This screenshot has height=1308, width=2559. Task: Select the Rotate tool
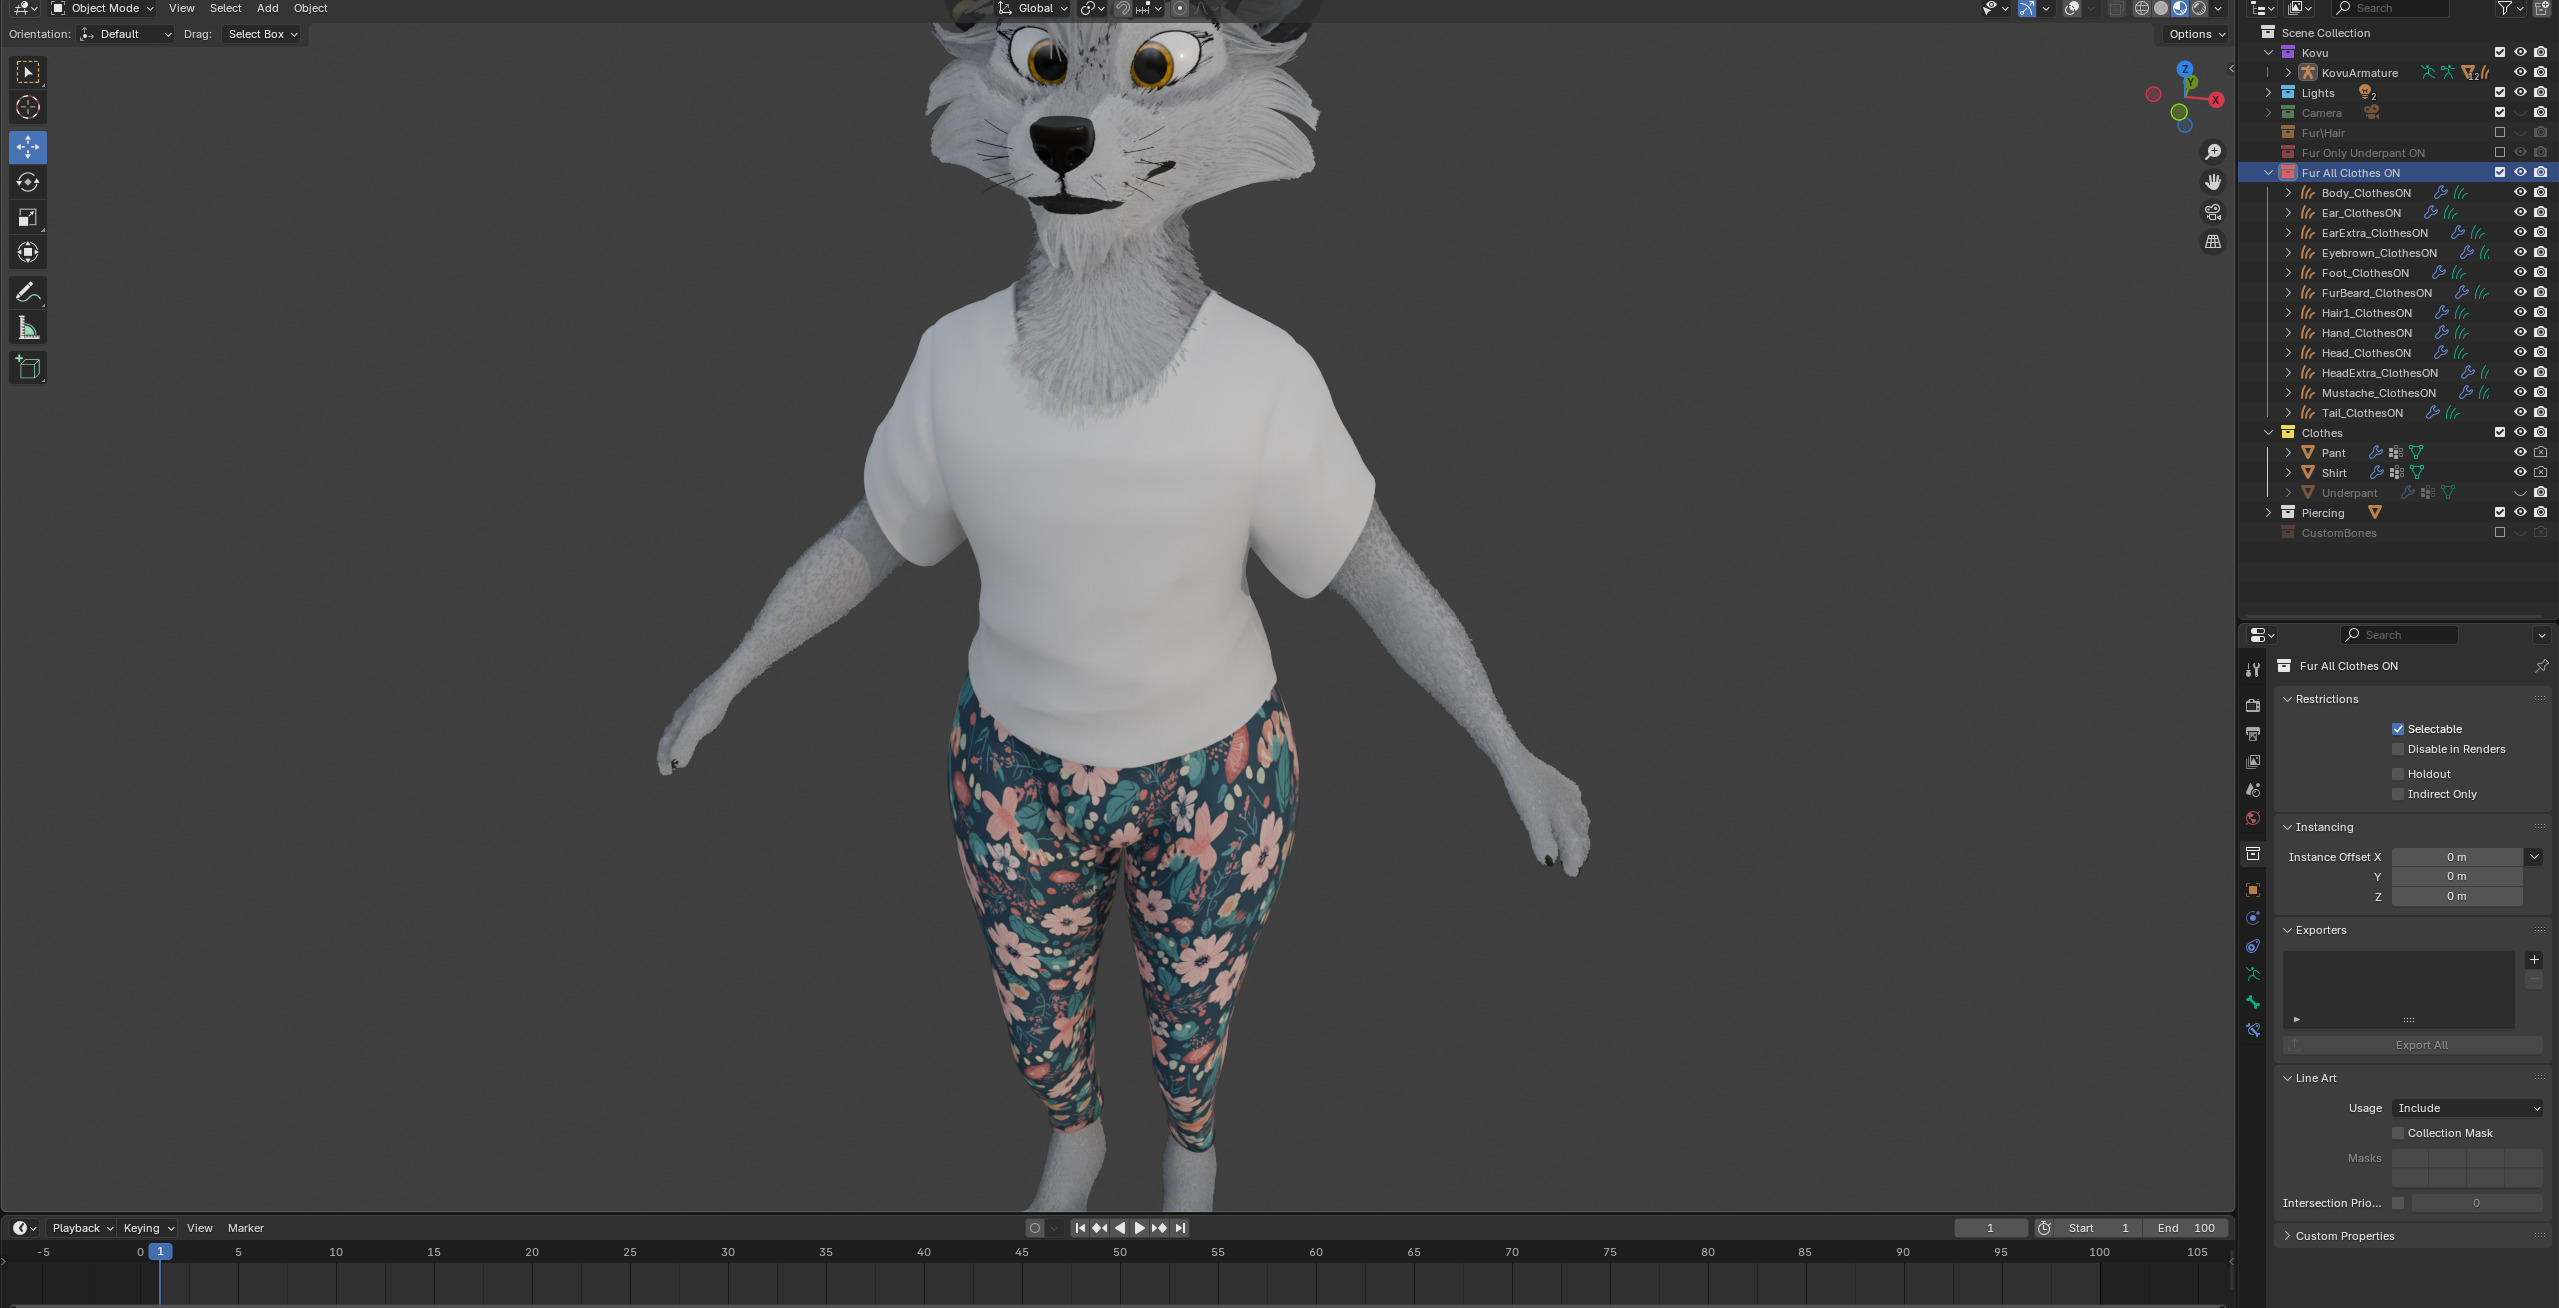tap(28, 182)
